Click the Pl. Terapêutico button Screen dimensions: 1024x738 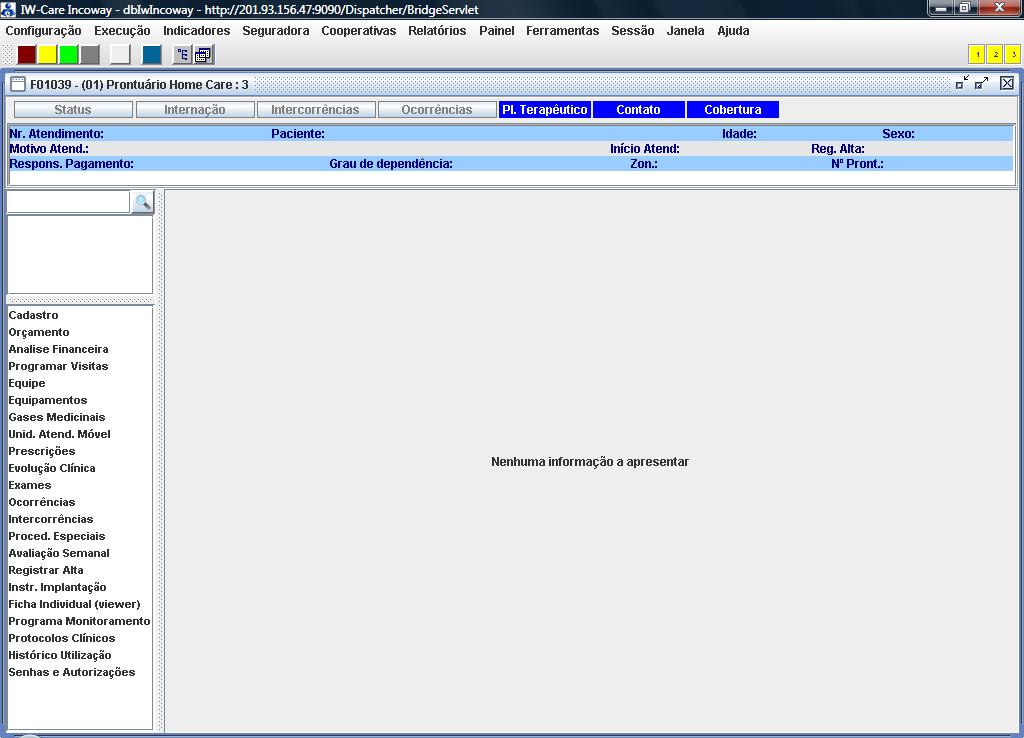(545, 110)
